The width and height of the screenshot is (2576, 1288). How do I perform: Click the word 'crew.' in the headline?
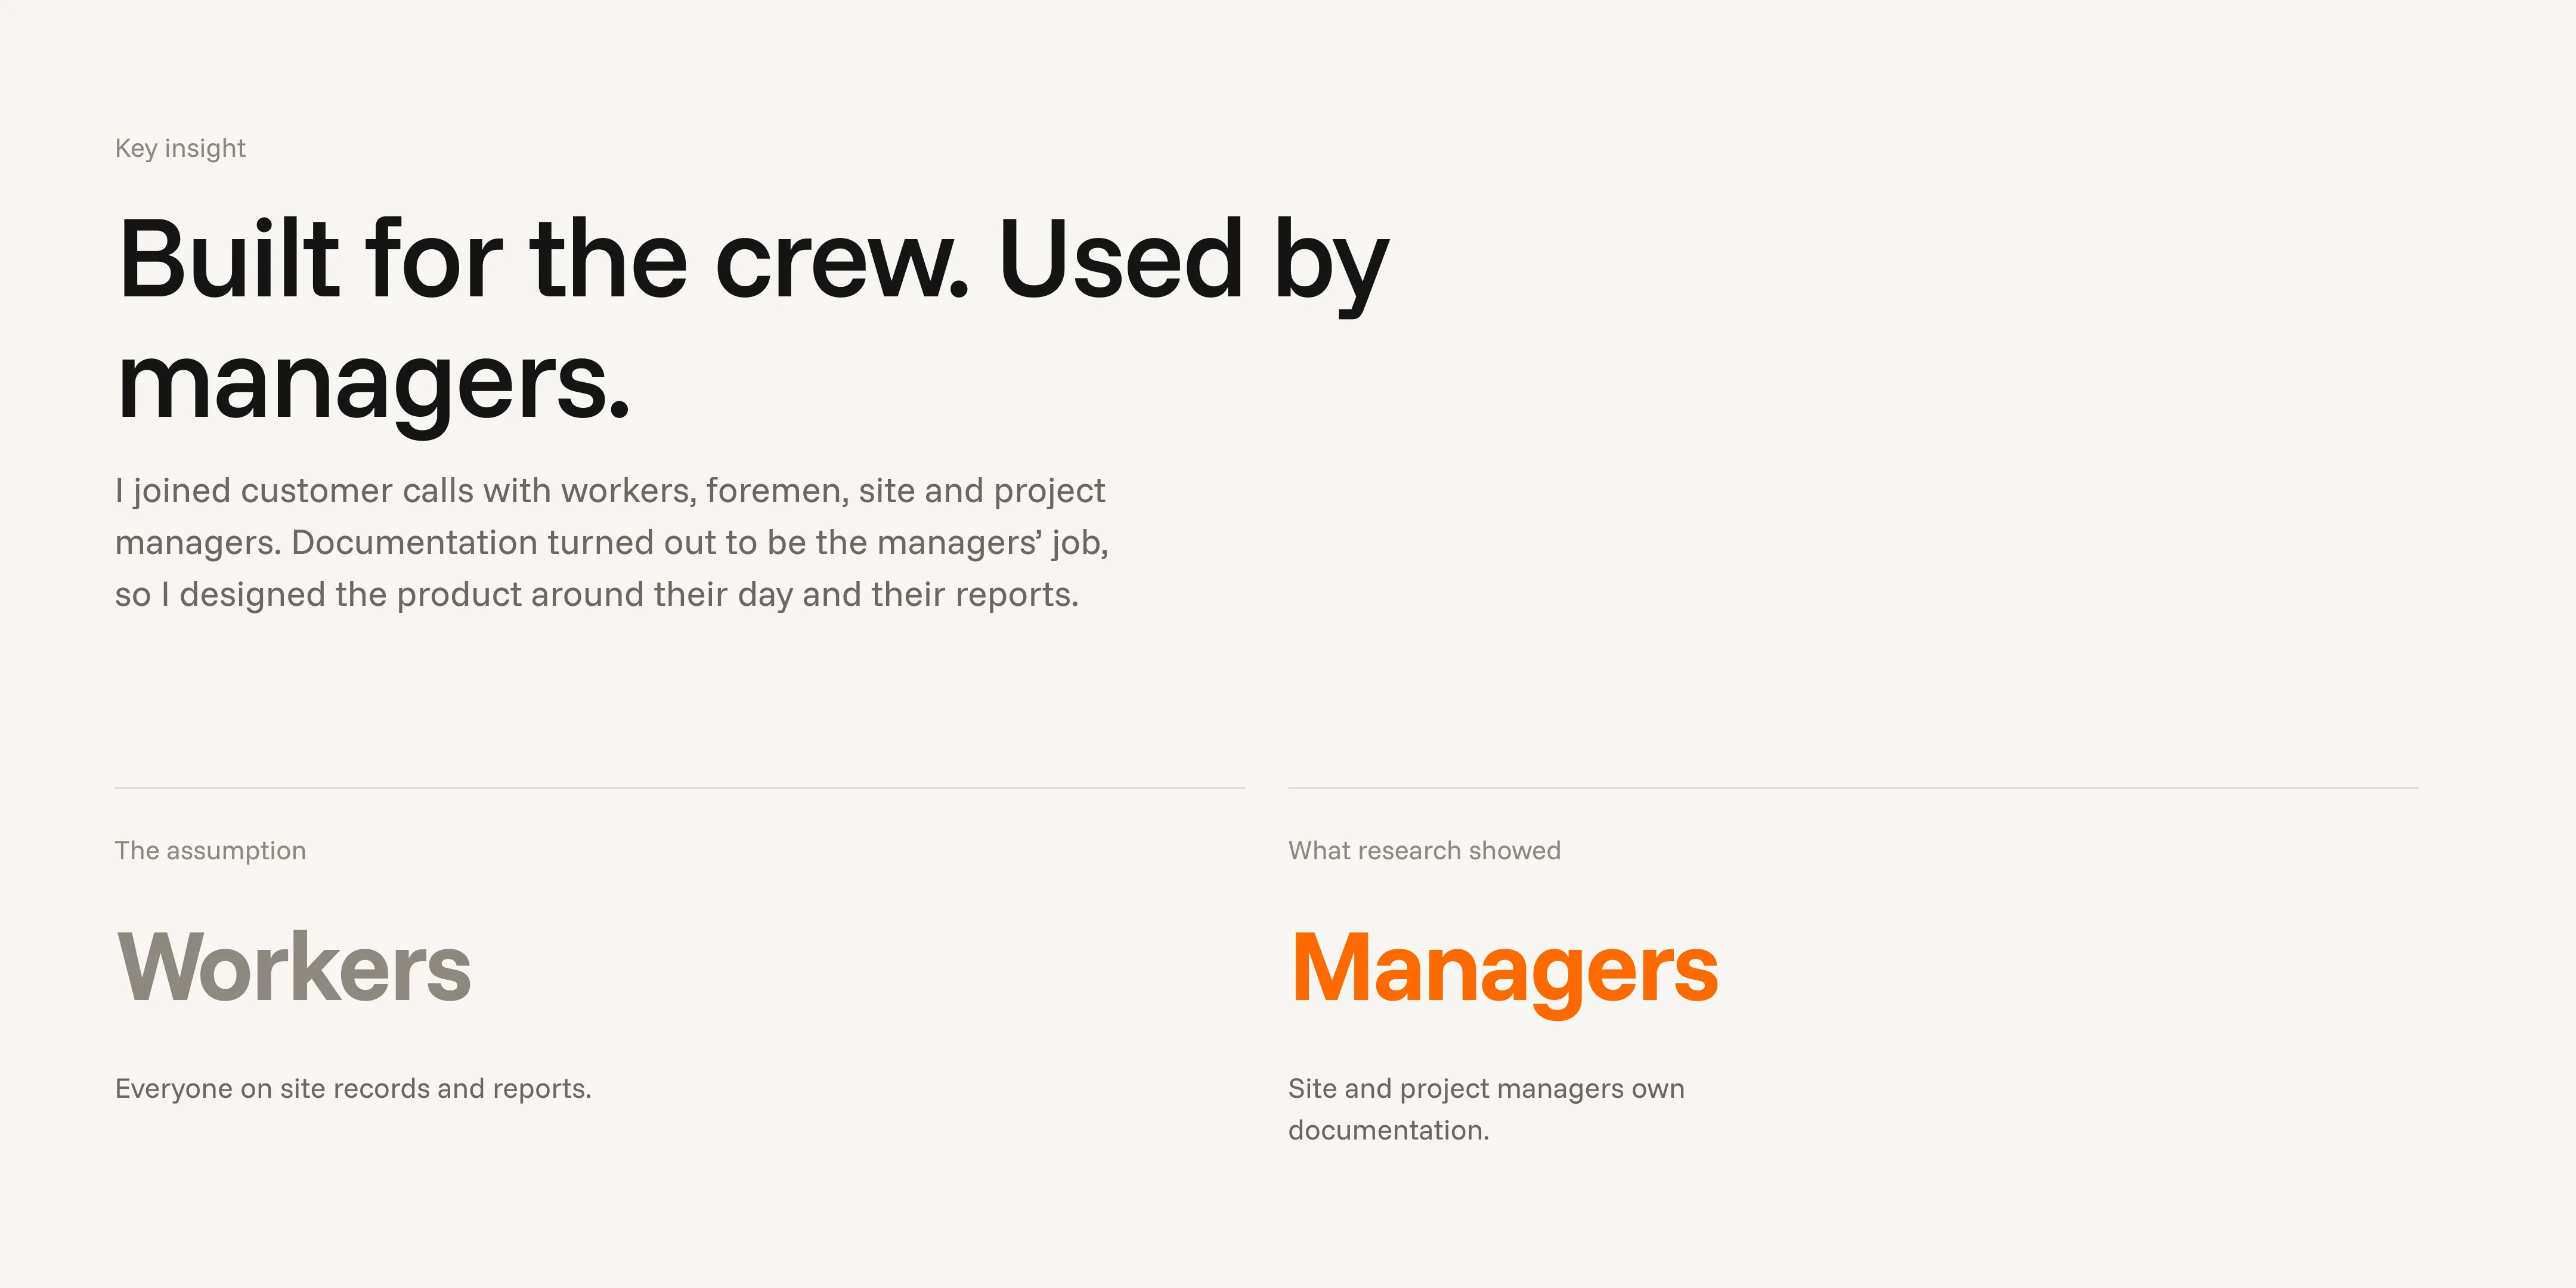[842, 262]
